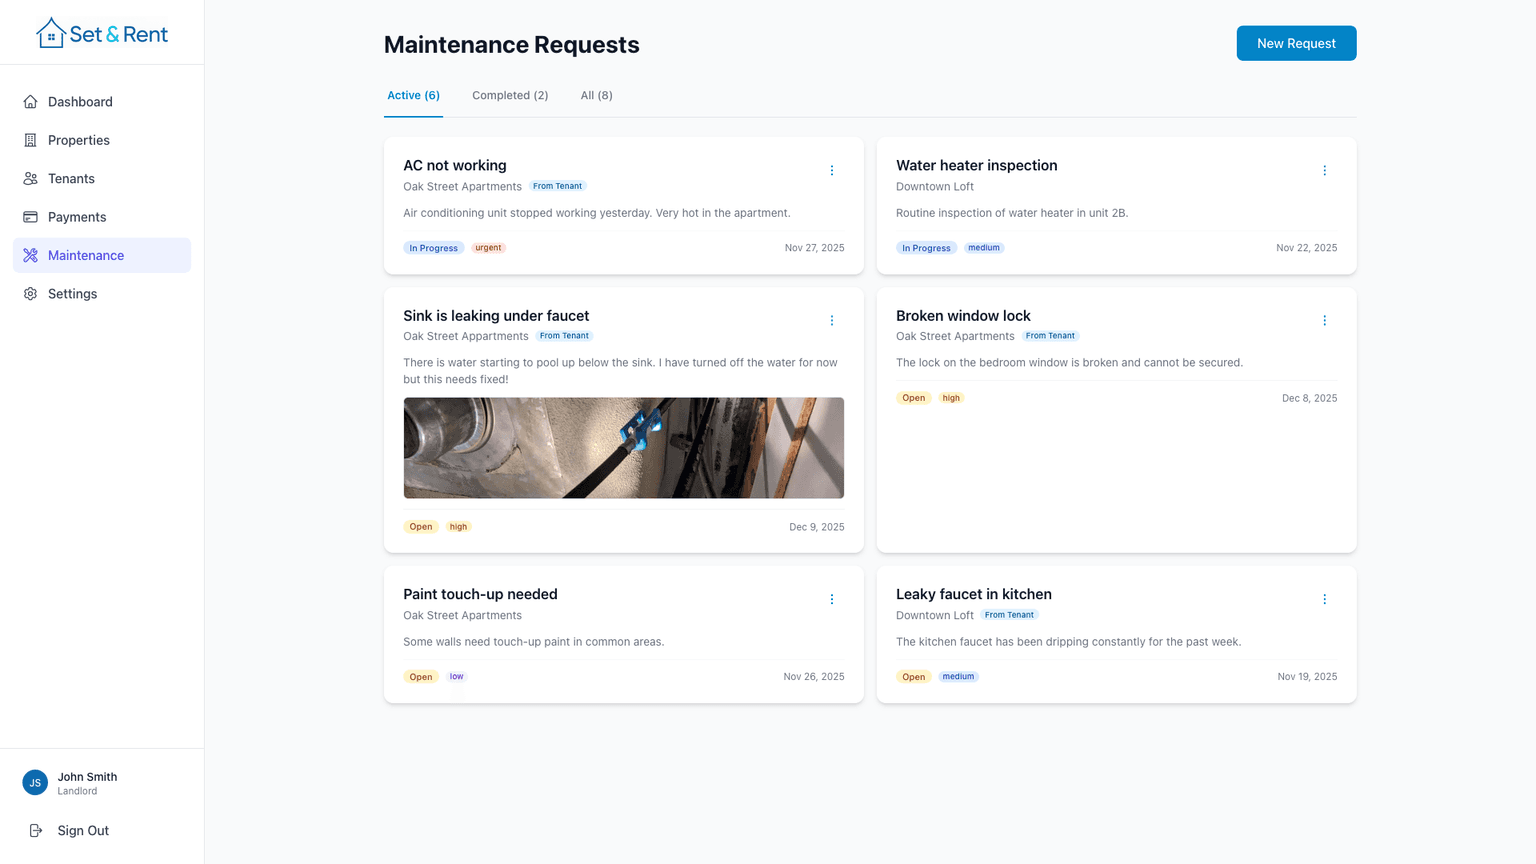
Task: Click the Open status badge on Paint touch-up needed
Action: pos(420,676)
